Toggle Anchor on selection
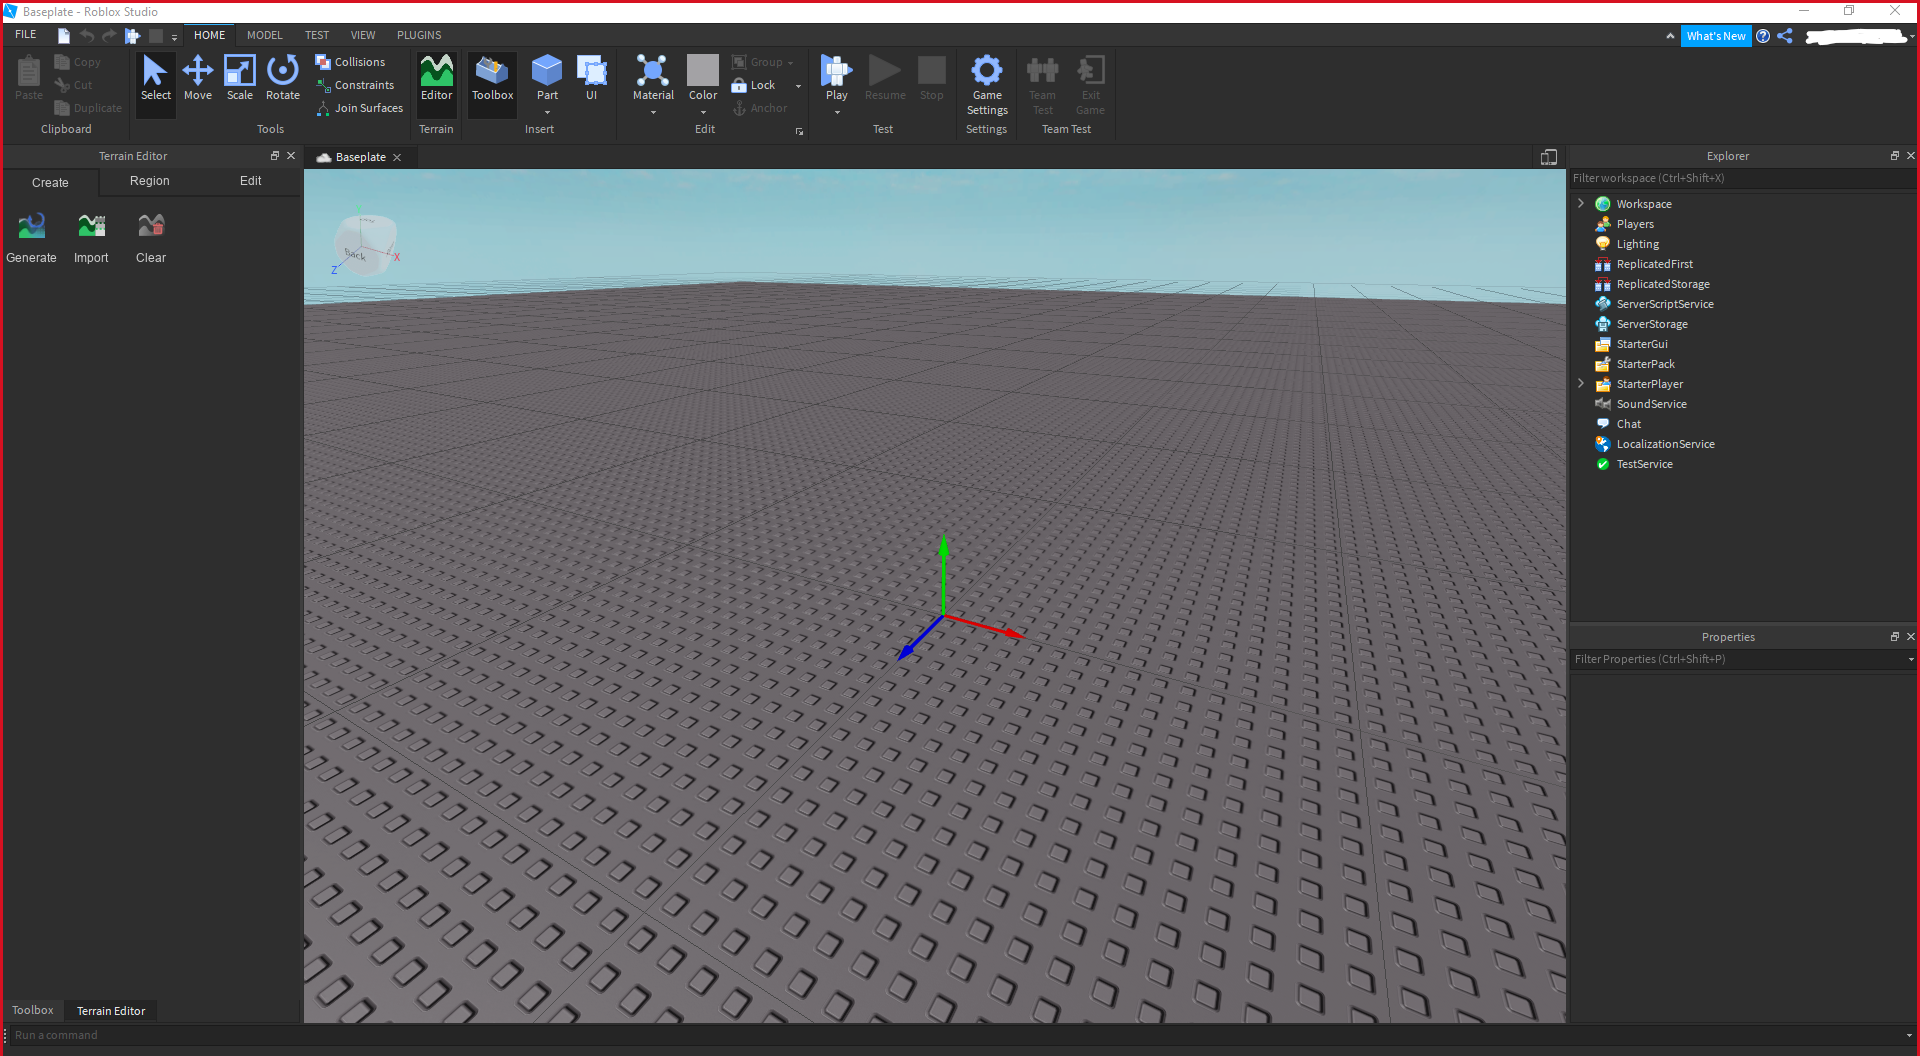This screenshot has height=1056, width=1920. [x=760, y=108]
